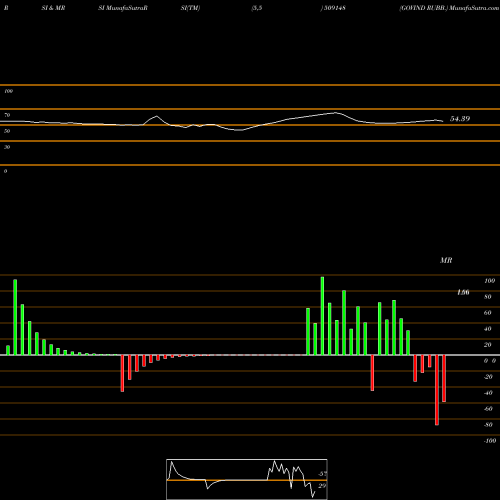Image resolution: width=500 pixels, height=500 pixels.
Task: Click the '(5,5' parameter text in header
Action: pos(257,8)
